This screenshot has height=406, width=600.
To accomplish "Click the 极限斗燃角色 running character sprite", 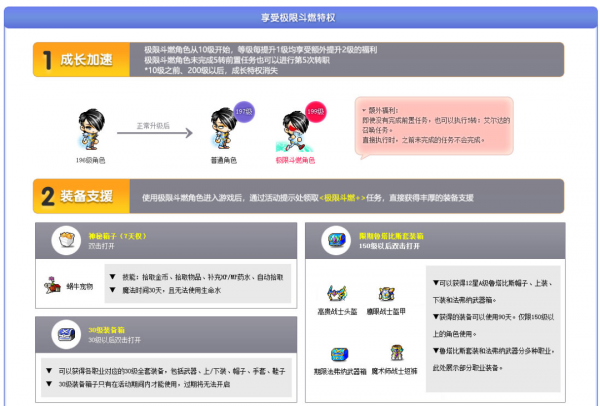I will tap(295, 131).
